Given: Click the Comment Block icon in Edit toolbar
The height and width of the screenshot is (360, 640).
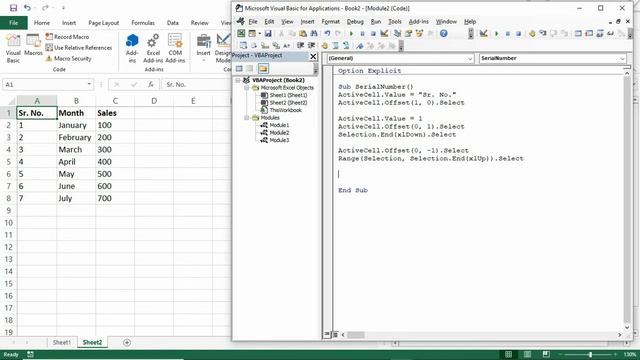Looking at the screenshot, I should tap(335, 45).
